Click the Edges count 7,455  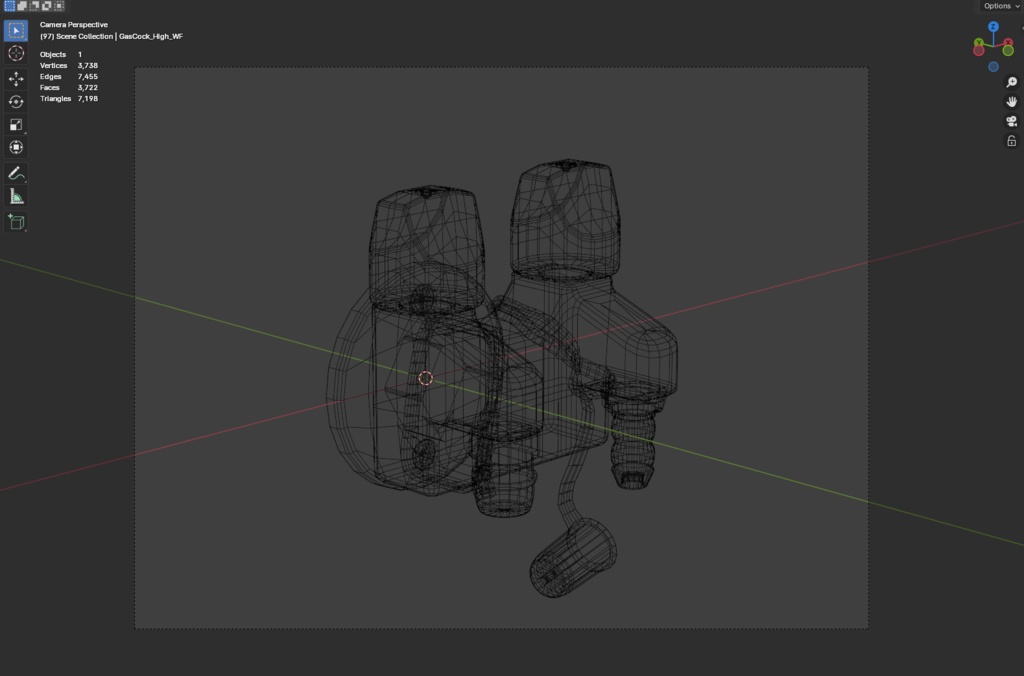click(x=88, y=77)
